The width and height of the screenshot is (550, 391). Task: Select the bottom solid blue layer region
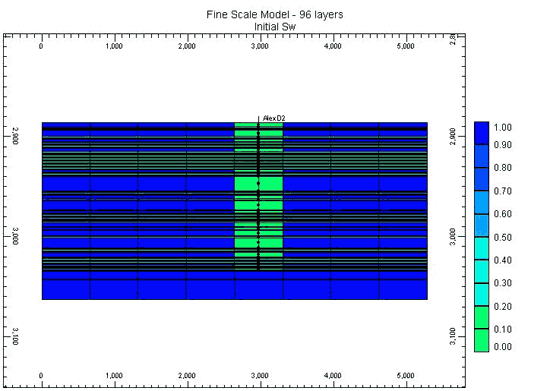coord(235,289)
